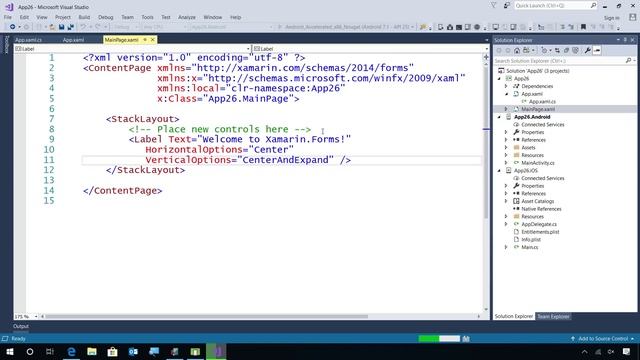Image resolution: width=640 pixels, height=360 pixels.
Task: Click the Sign in link
Action: click(611, 18)
